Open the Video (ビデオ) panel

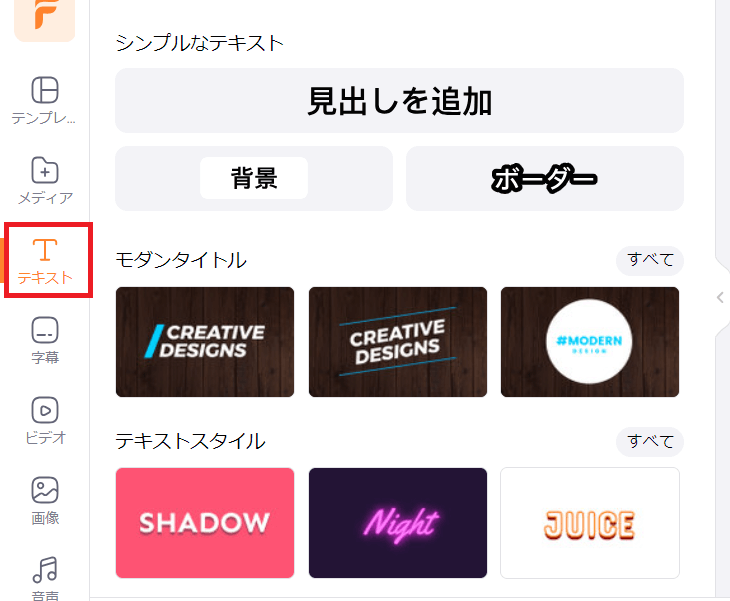click(x=45, y=421)
